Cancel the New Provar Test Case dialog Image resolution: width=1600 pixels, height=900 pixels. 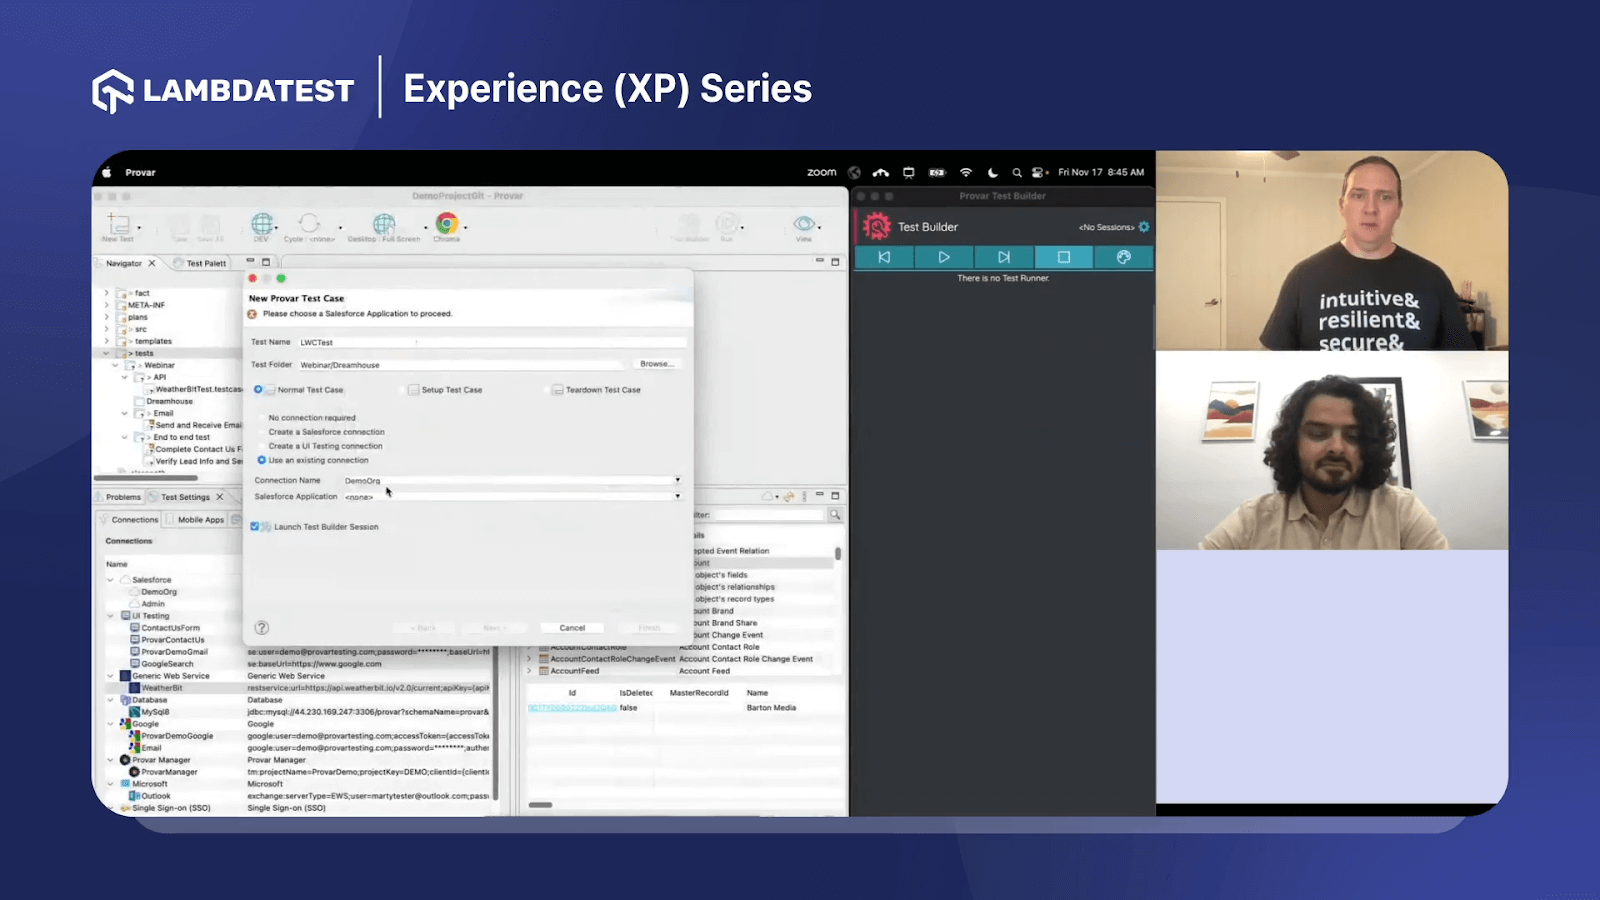(572, 627)
